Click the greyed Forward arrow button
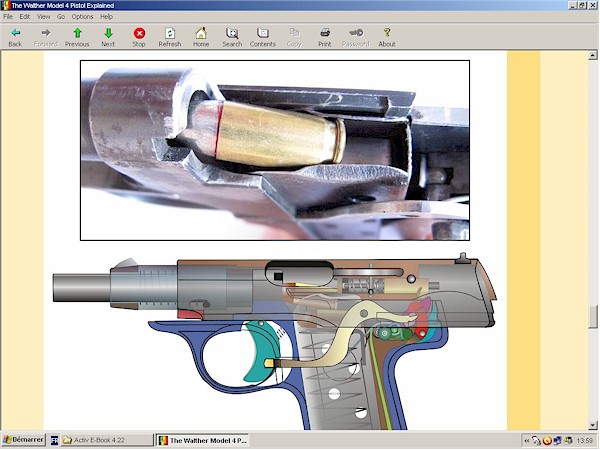 (46, 38)
